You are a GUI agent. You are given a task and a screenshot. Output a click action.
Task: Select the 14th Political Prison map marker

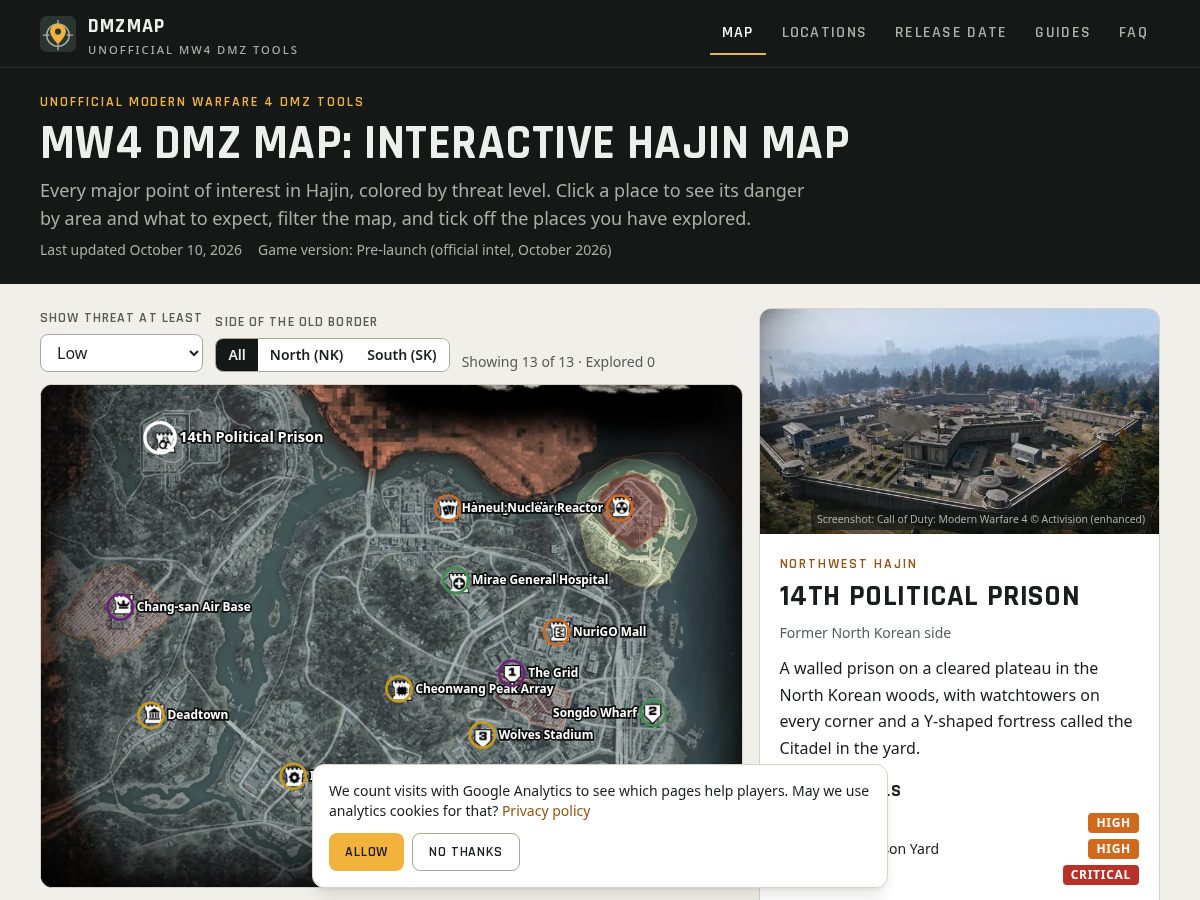(160, 437)
